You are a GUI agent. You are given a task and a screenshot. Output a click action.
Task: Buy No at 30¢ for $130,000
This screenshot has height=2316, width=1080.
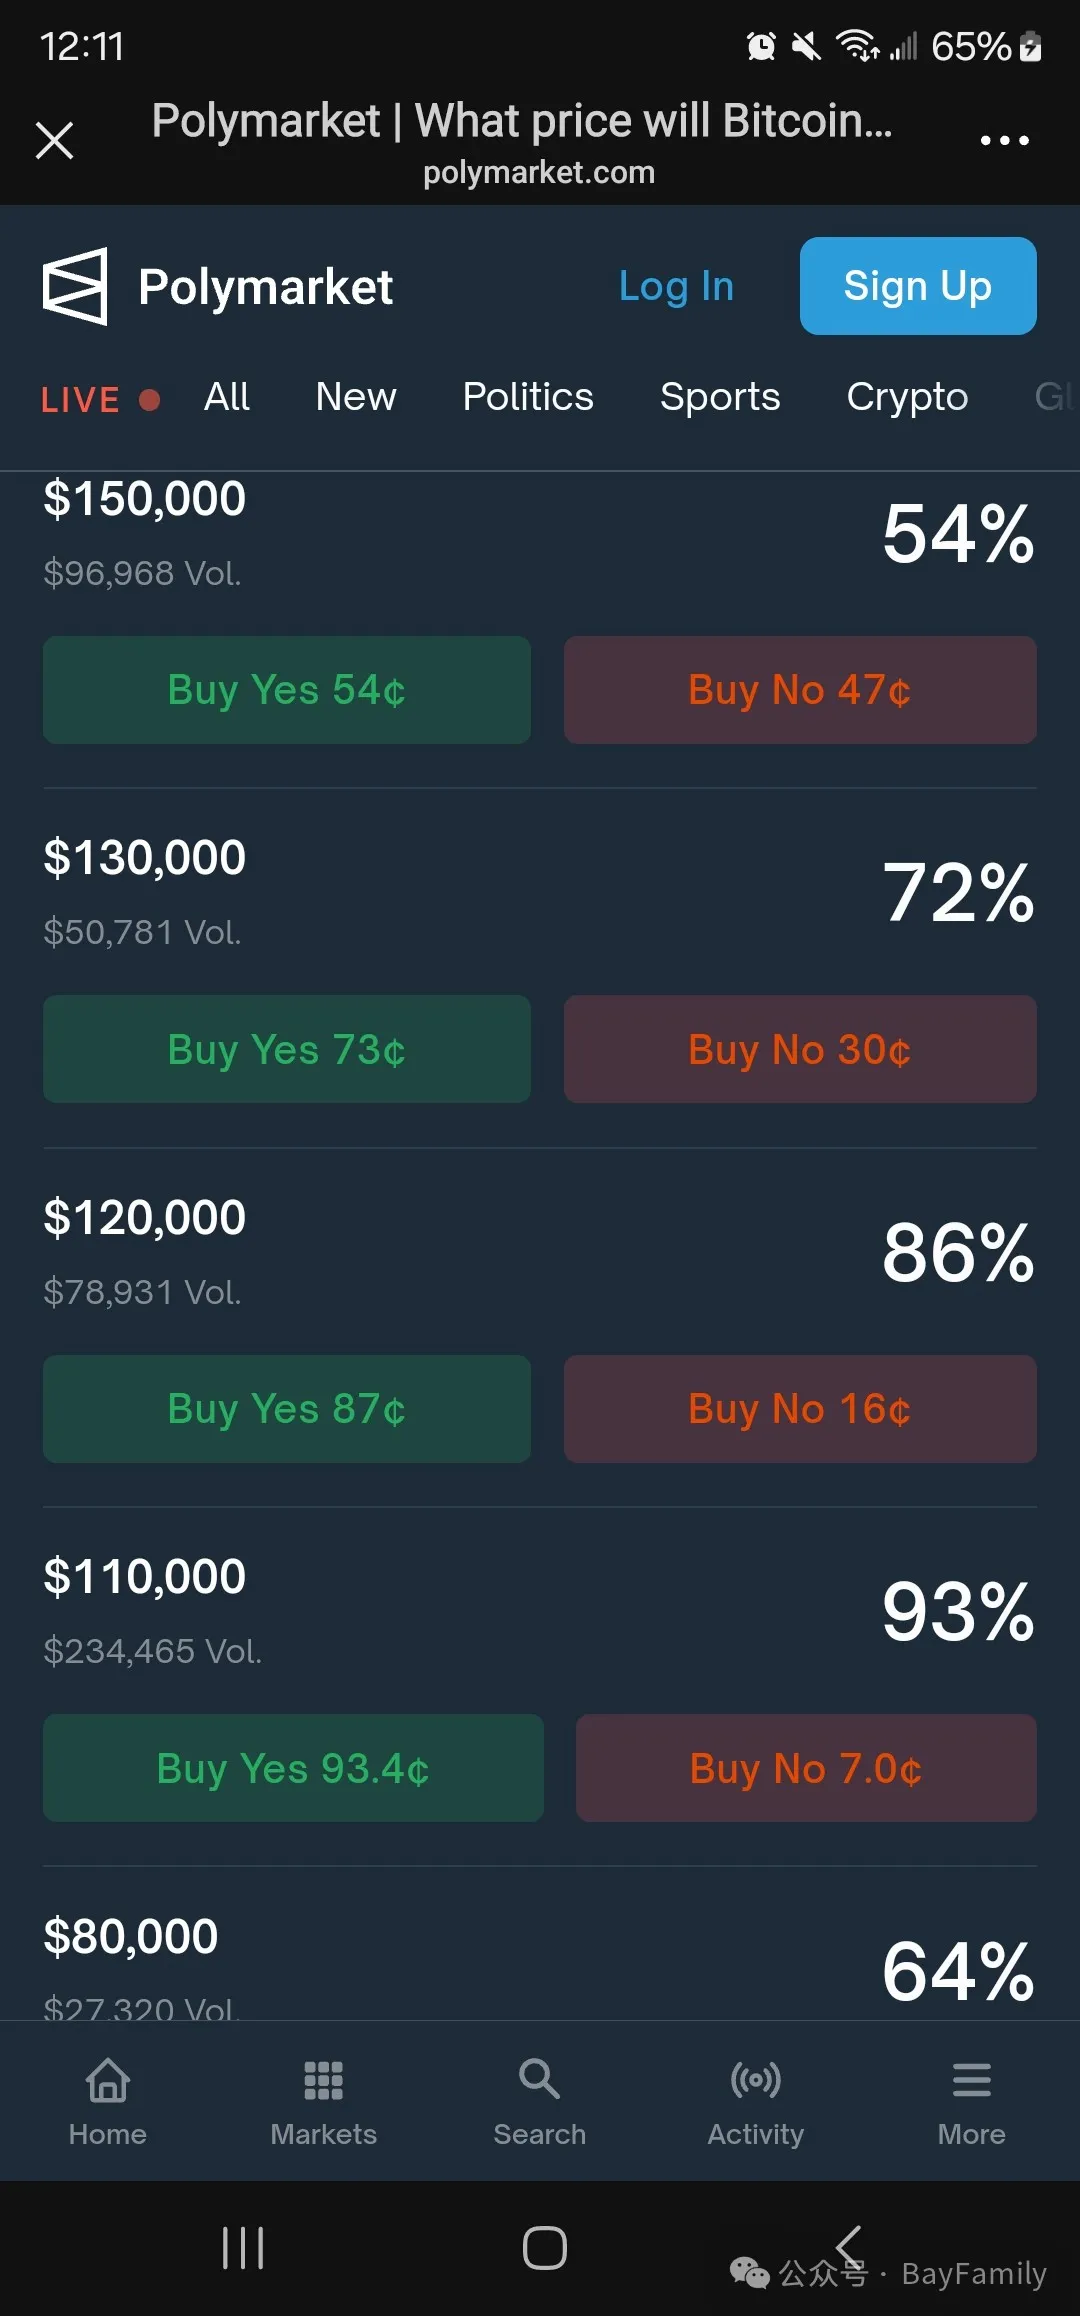coord(799,1050)
